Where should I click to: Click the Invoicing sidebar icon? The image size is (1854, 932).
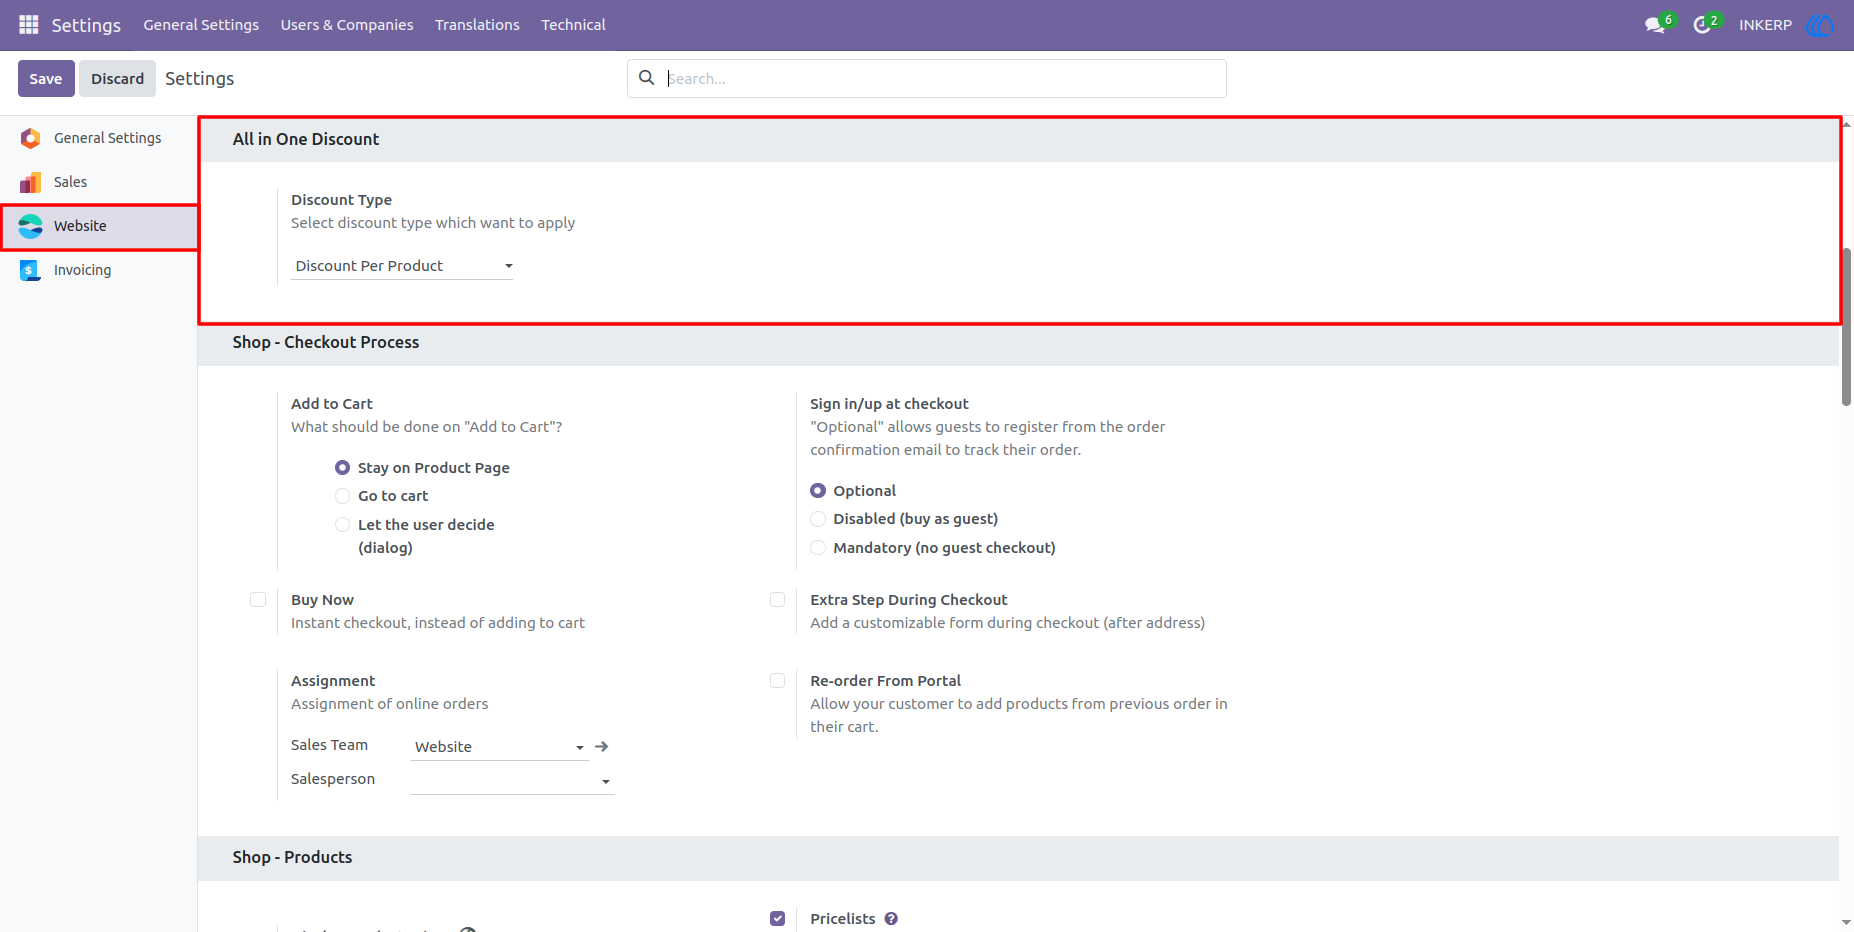31,270
